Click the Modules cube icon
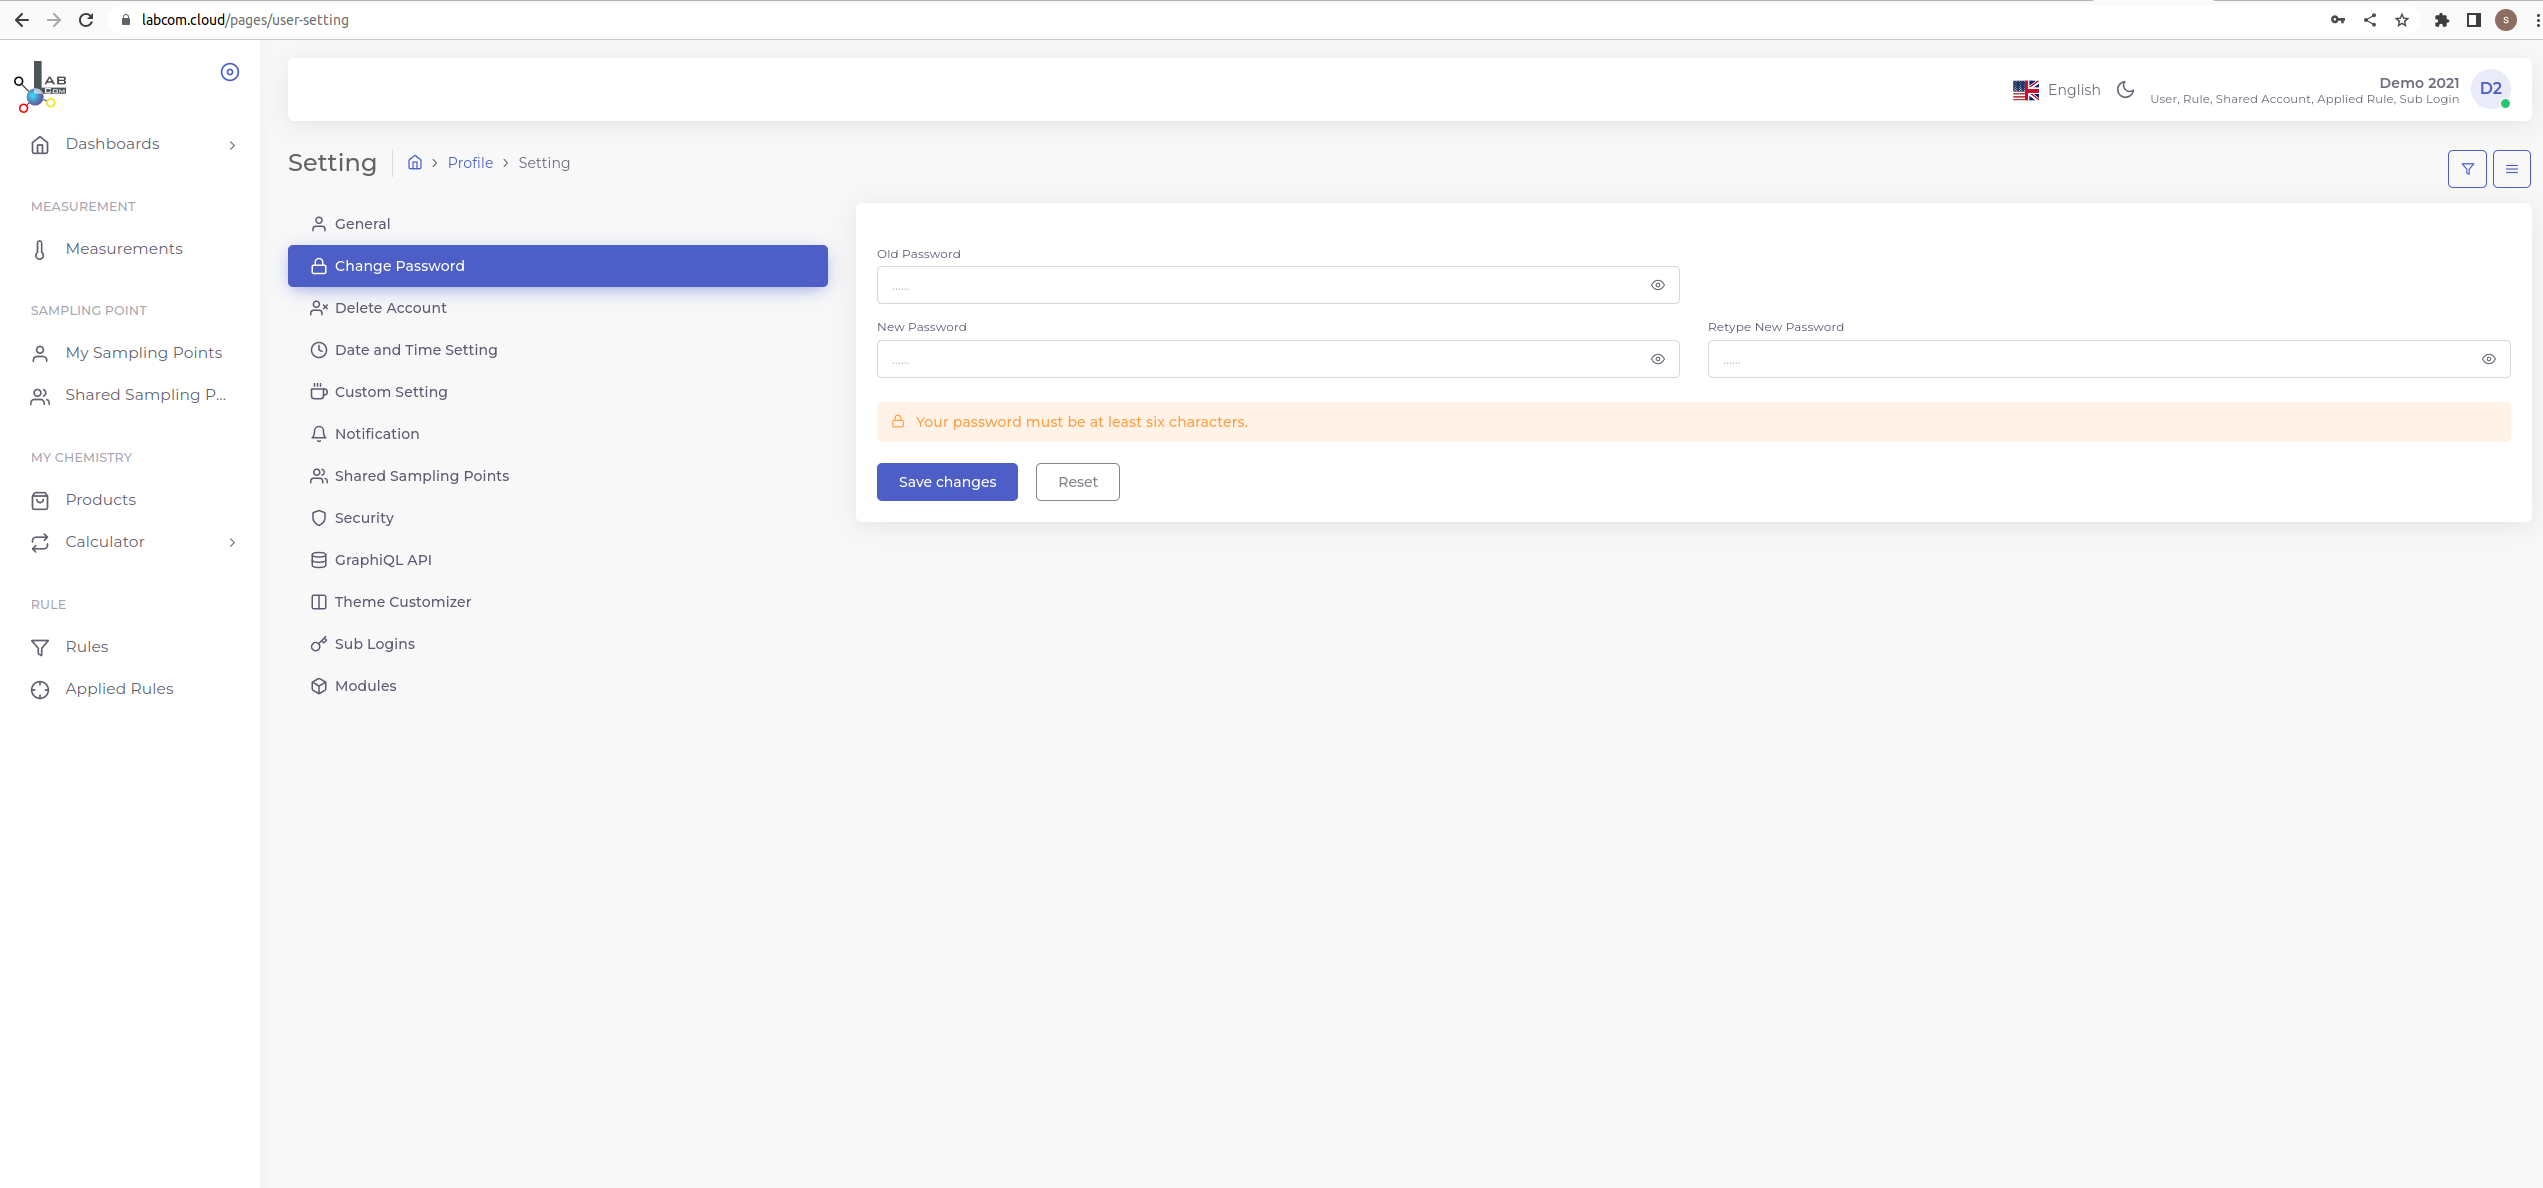 pos(319,686)
